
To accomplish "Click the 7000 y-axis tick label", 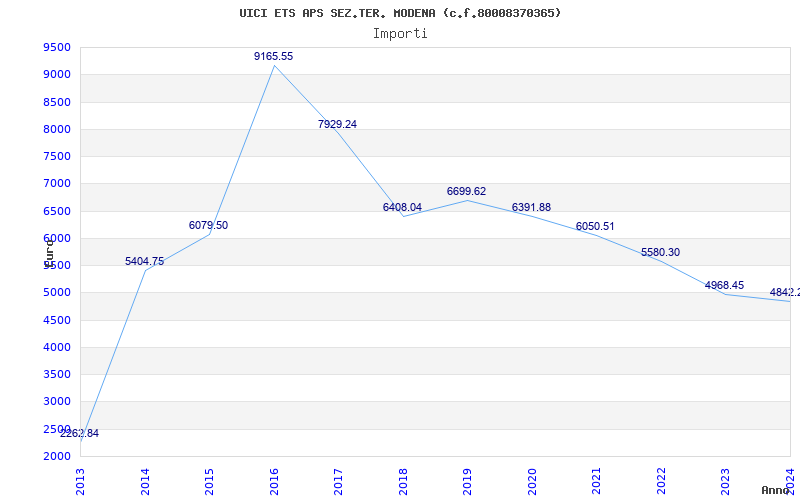I will point(57,183).
